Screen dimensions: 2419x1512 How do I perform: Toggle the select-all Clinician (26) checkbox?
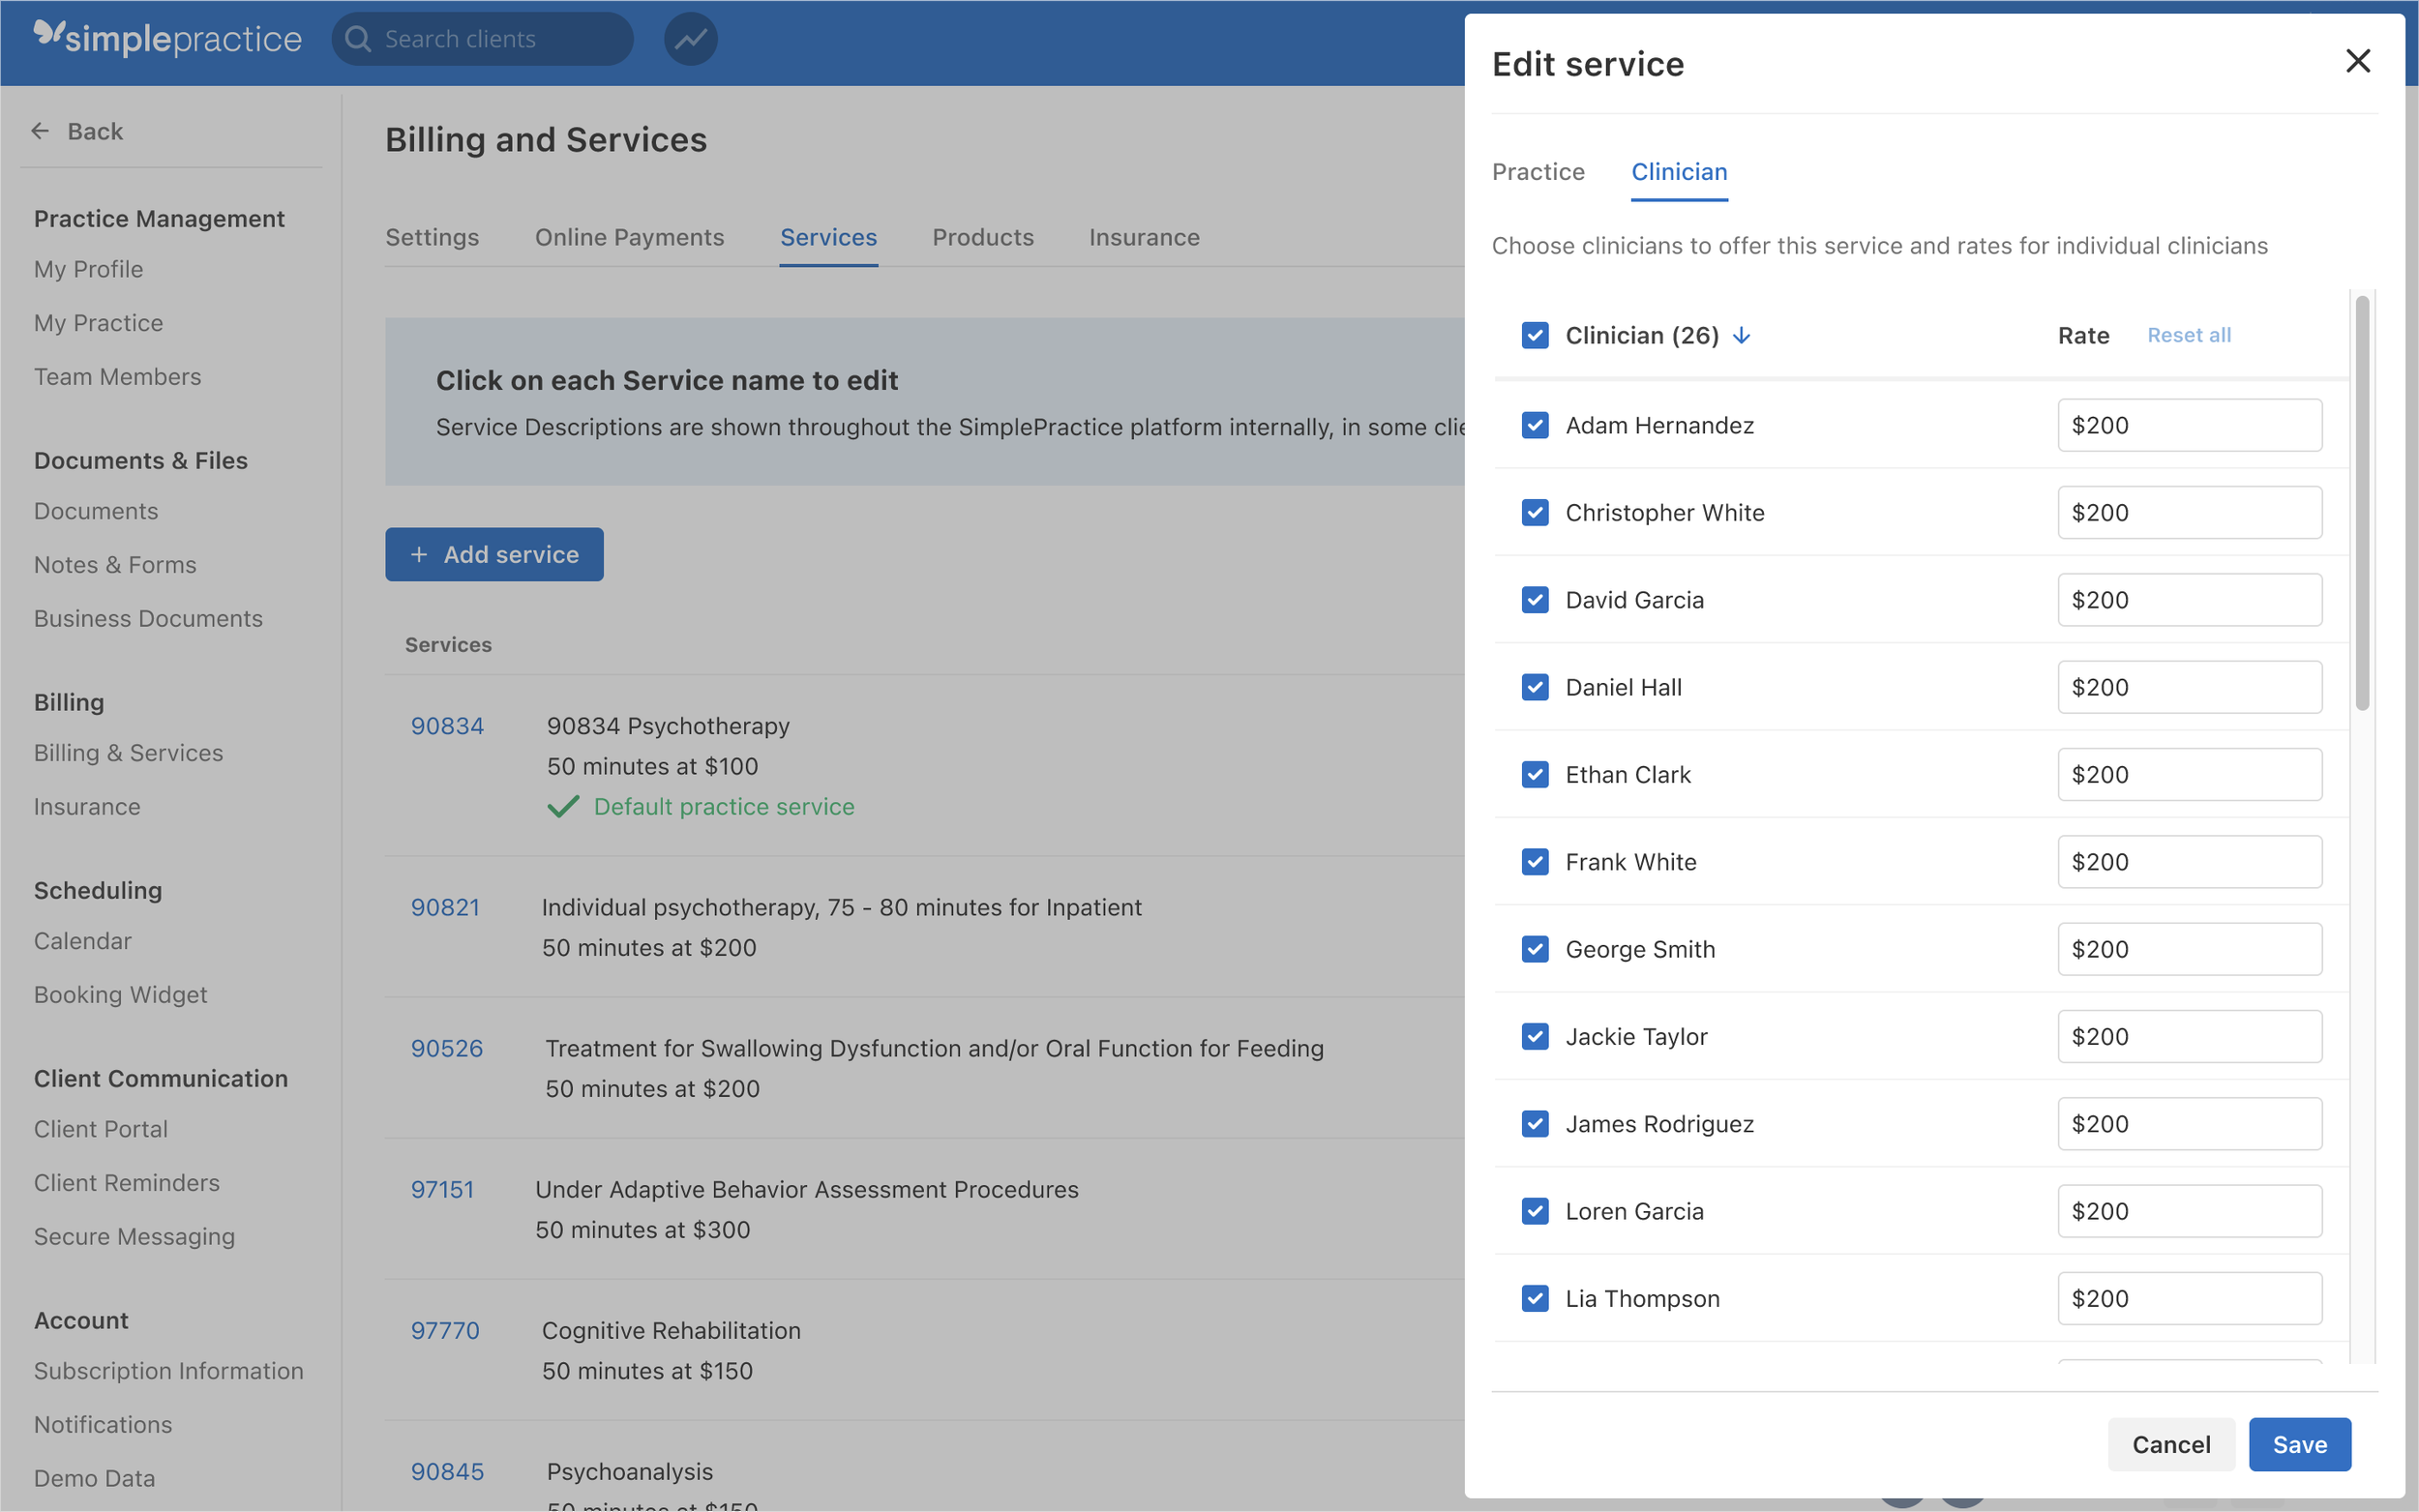tap(1535, 335)
